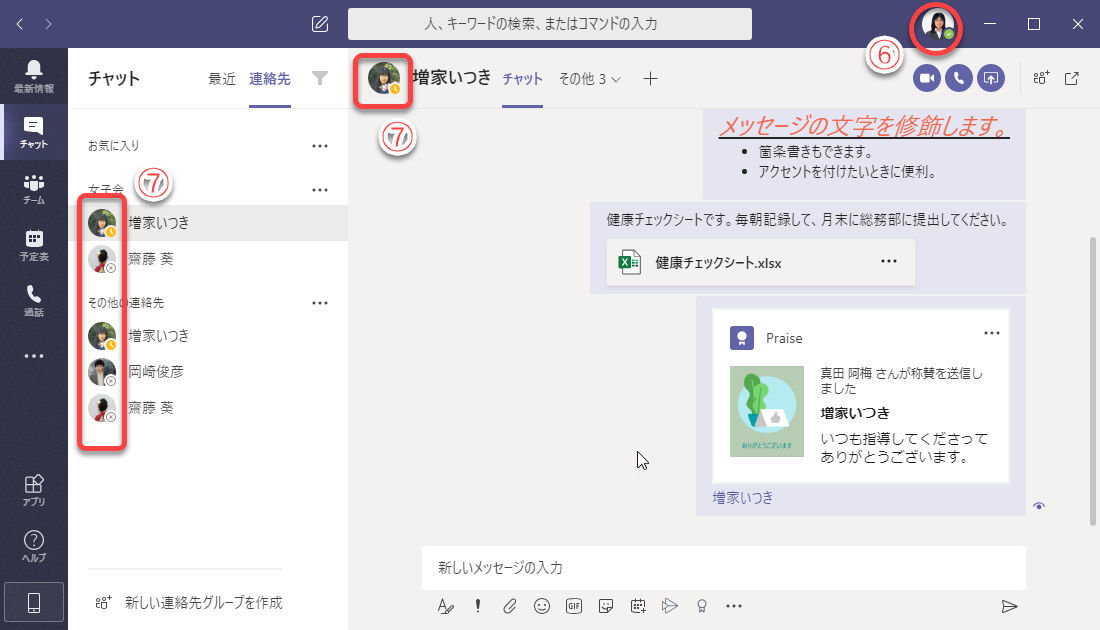
Task: Click the seen eye icon by message
Action: coord(1039,506)
